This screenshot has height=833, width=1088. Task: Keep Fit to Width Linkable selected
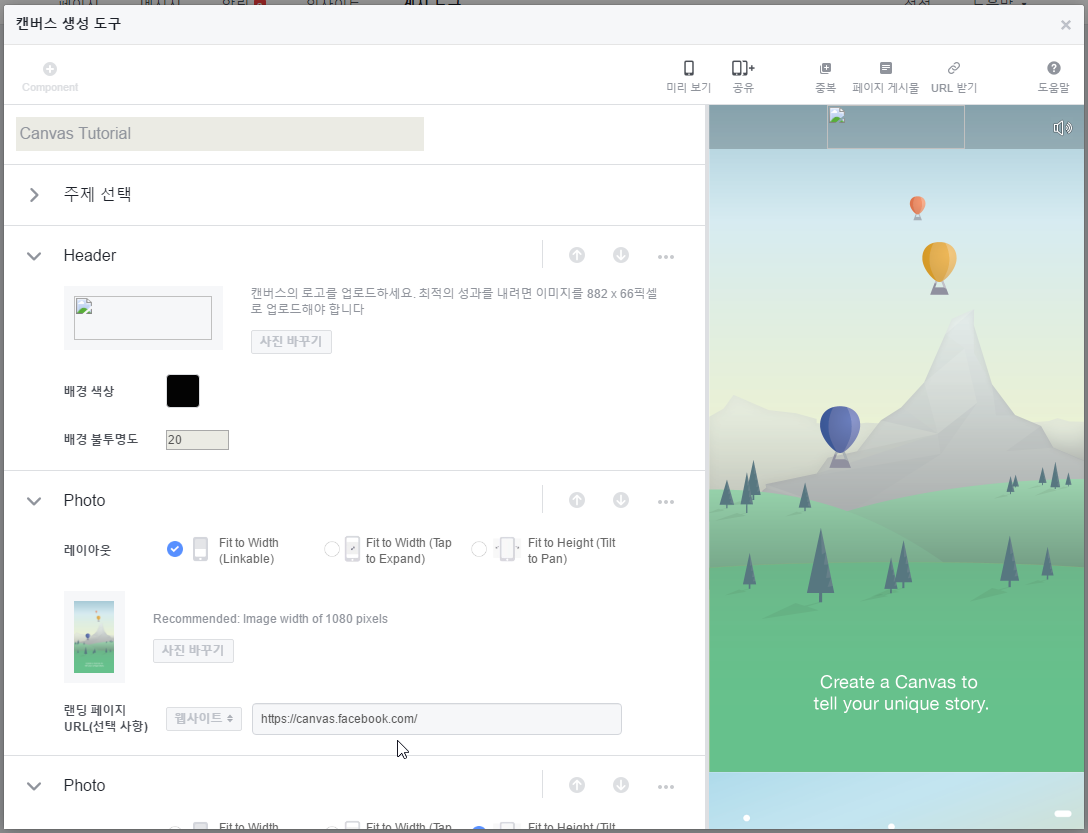174,549
